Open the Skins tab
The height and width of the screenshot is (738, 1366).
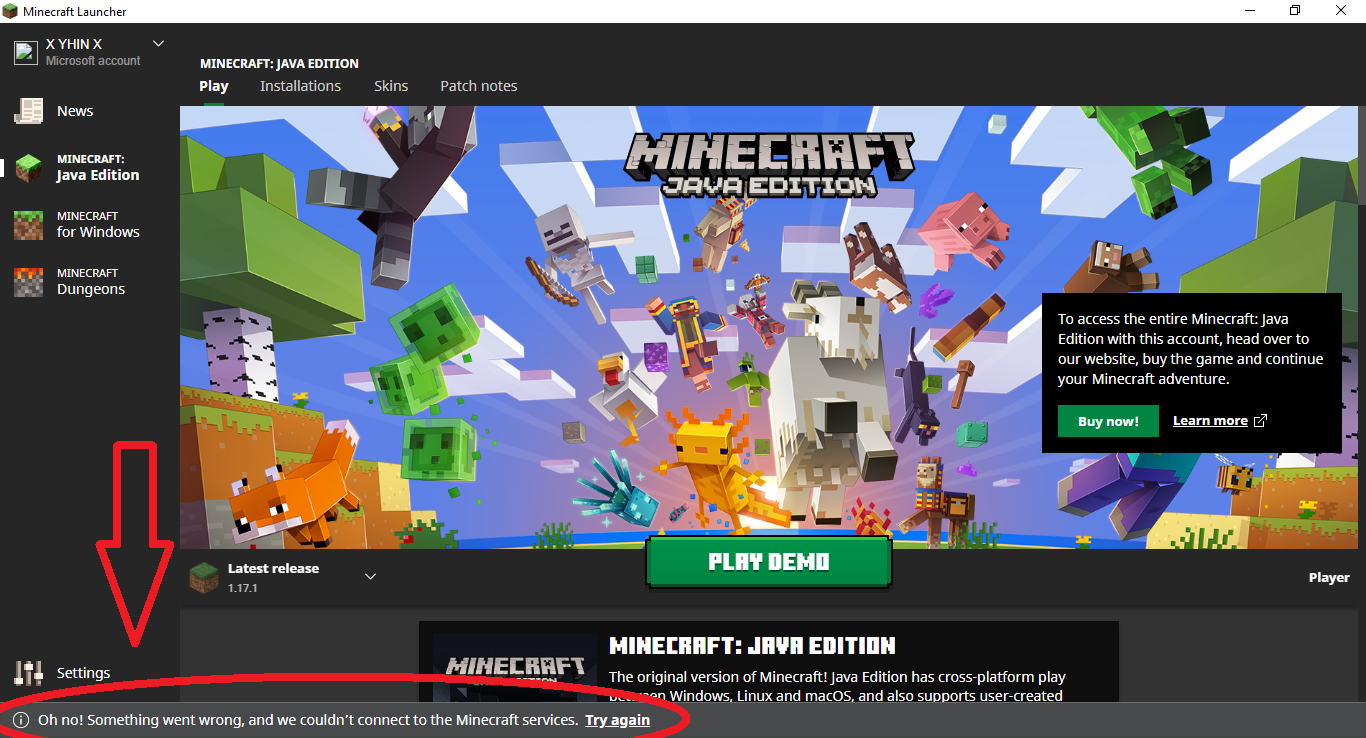coord(391,86)
